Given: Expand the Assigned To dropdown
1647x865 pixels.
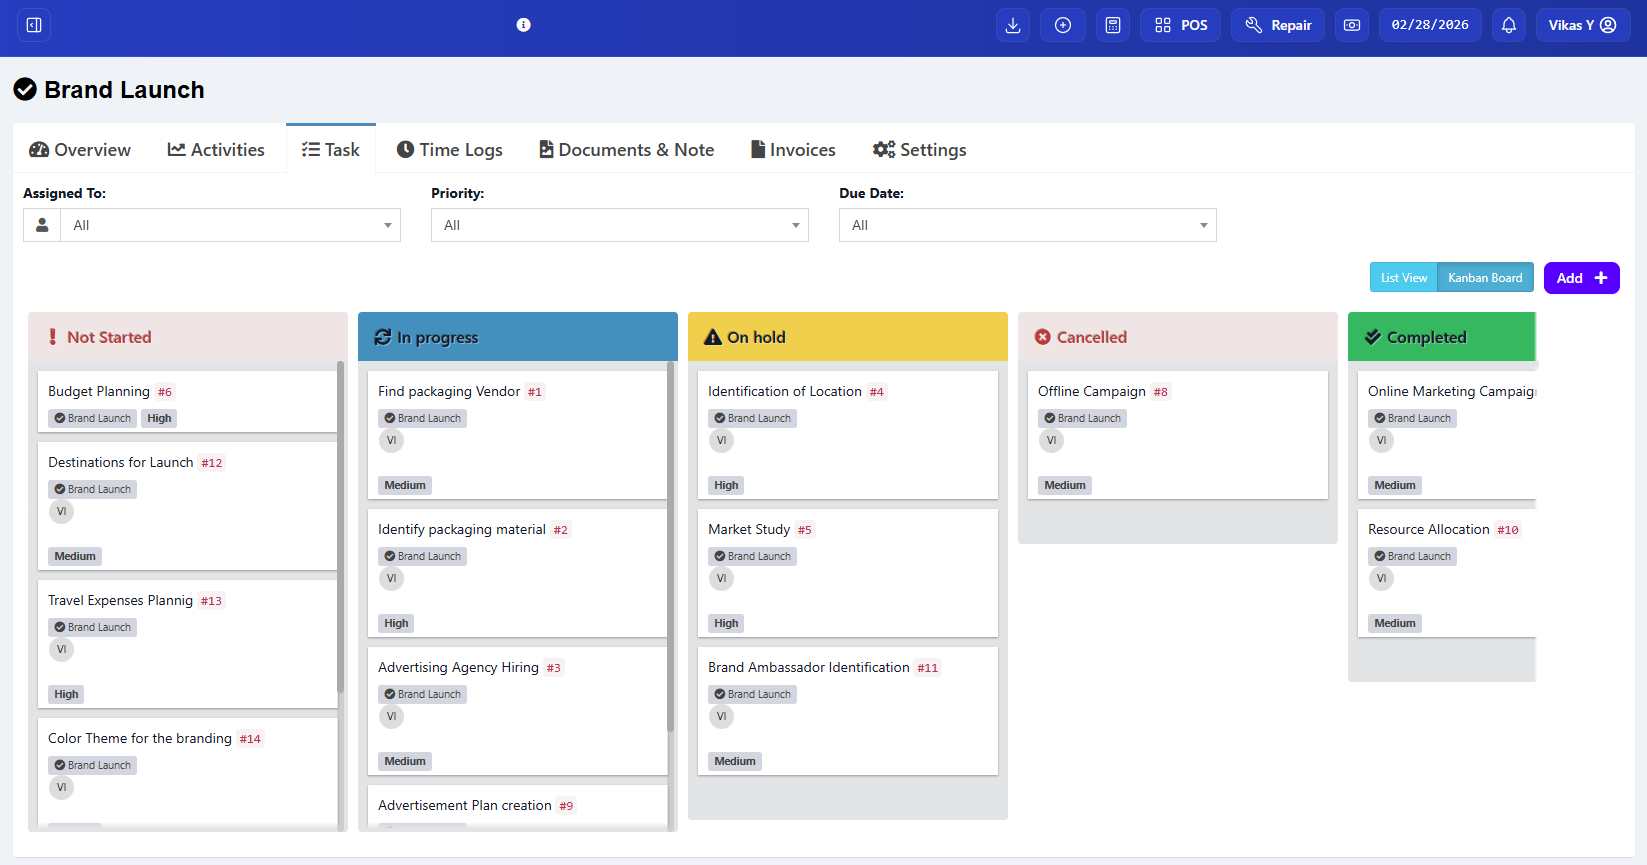Looking at the screenshot, I should click(x=230, y=225).
